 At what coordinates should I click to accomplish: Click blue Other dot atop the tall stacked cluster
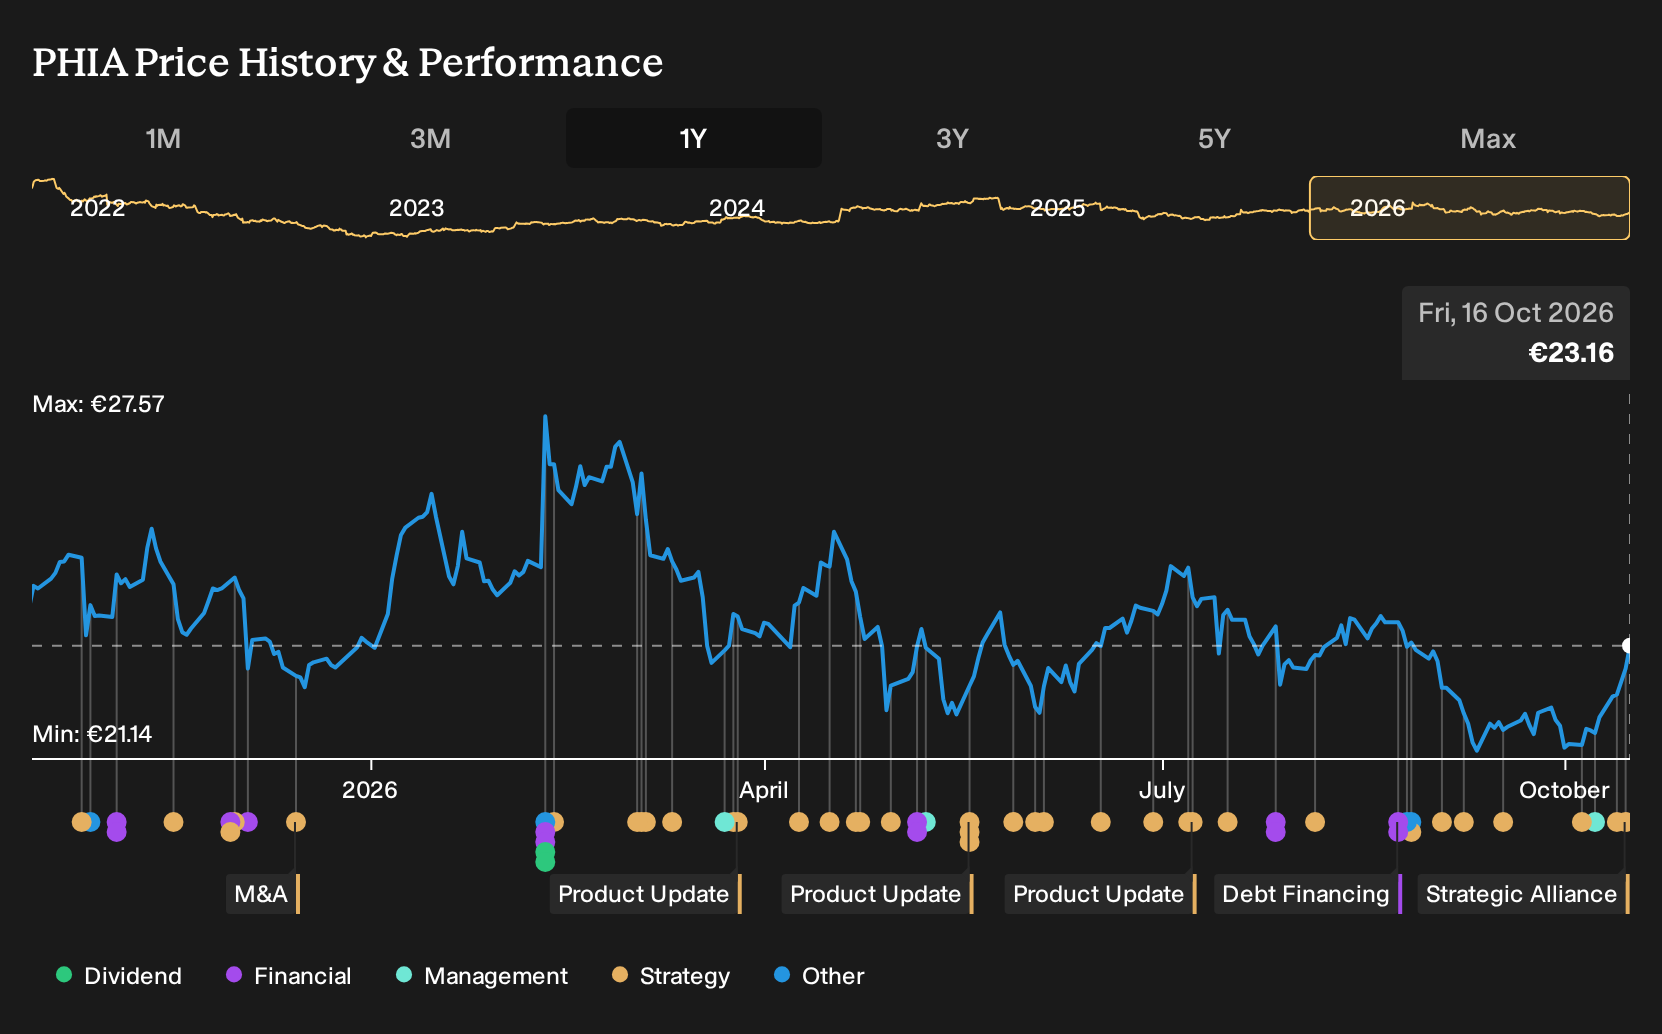click(x=544, y=822)
